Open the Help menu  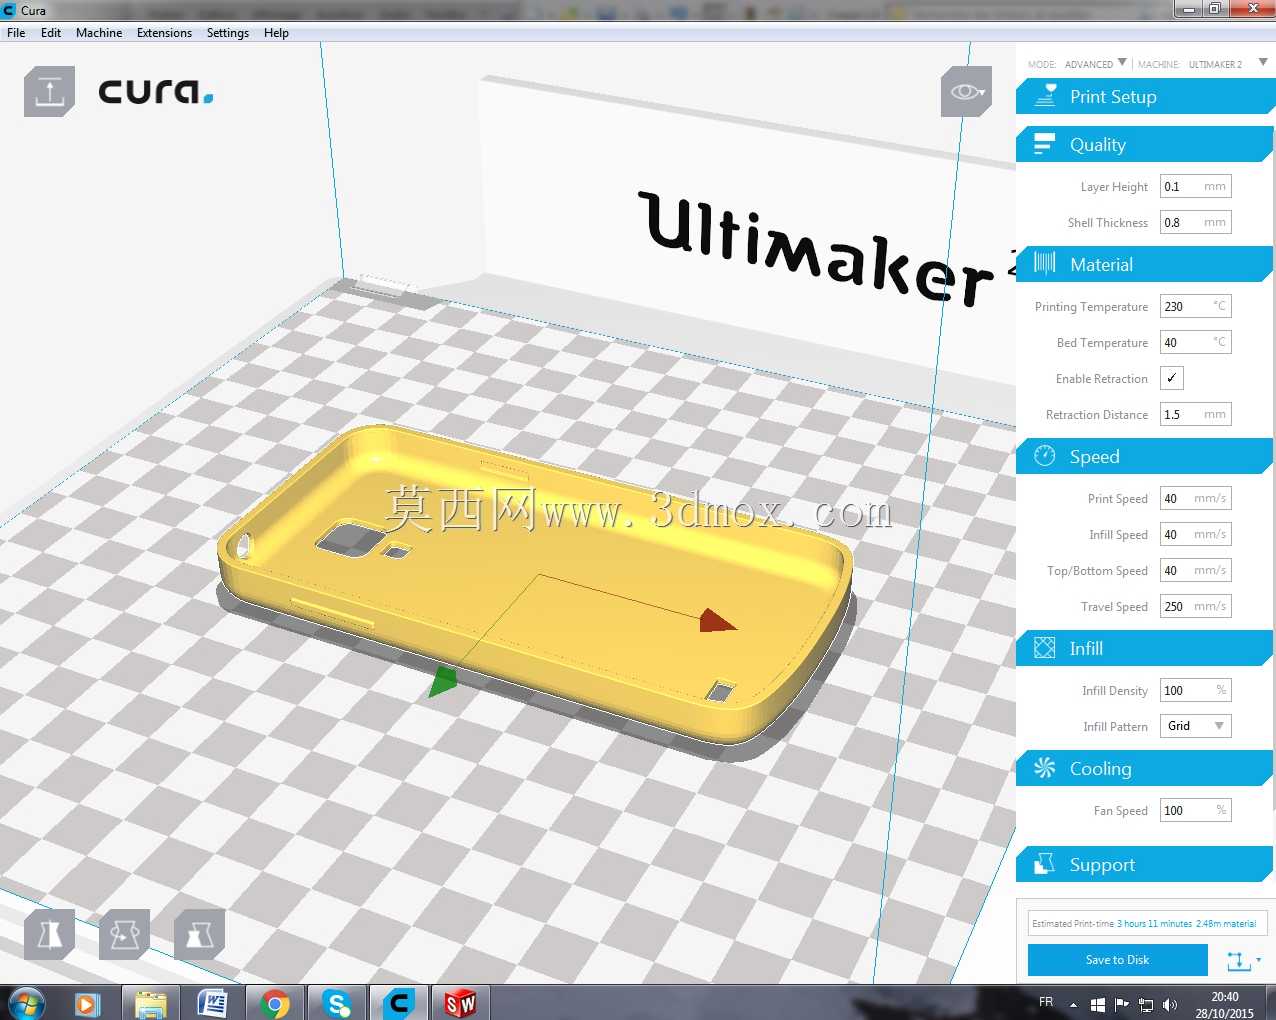(276, 32)
